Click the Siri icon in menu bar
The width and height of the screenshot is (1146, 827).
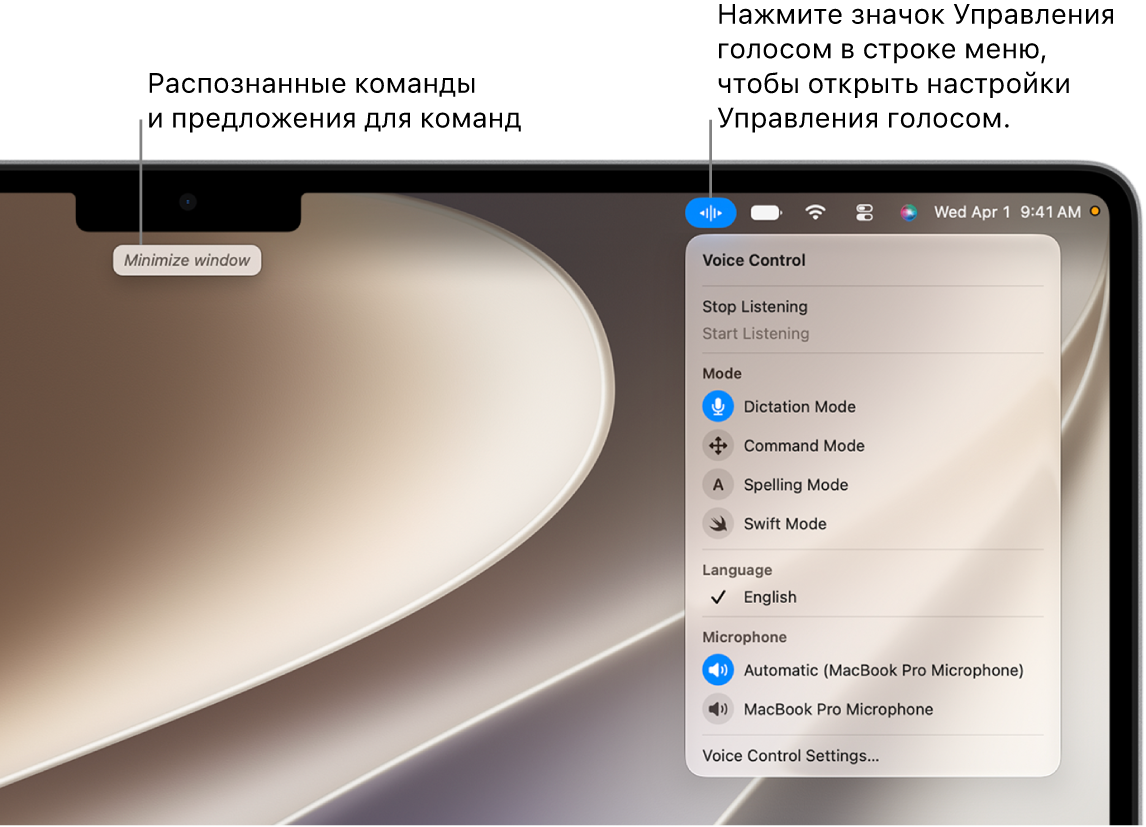908,213
